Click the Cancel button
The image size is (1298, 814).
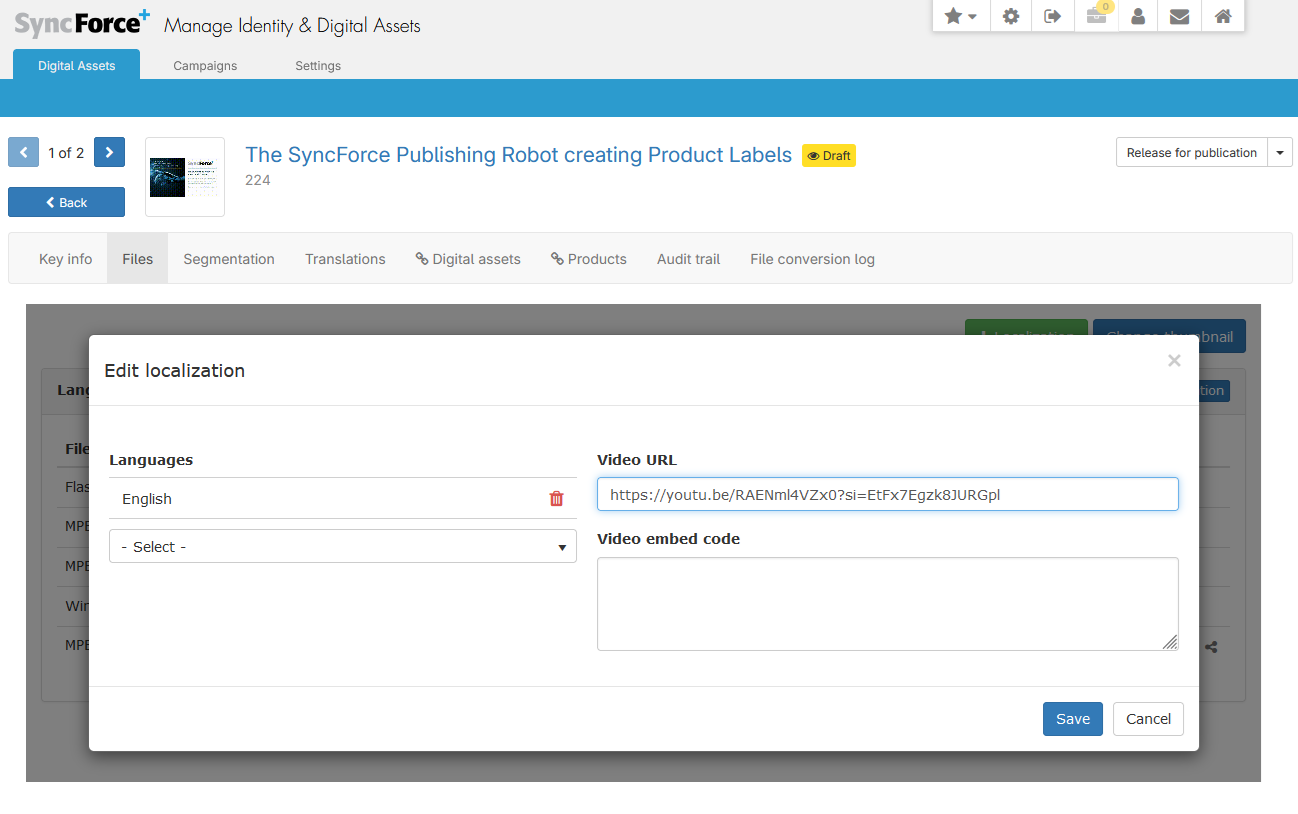pos(1148,719)
